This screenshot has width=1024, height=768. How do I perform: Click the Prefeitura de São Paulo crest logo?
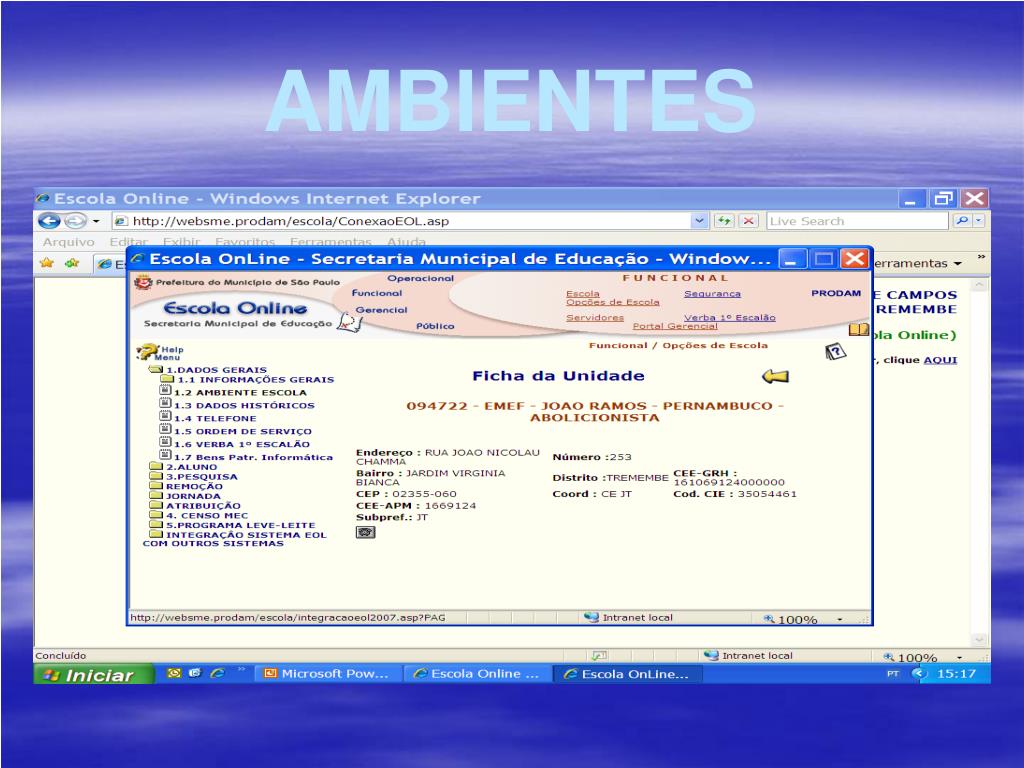[x=142, y=282]
